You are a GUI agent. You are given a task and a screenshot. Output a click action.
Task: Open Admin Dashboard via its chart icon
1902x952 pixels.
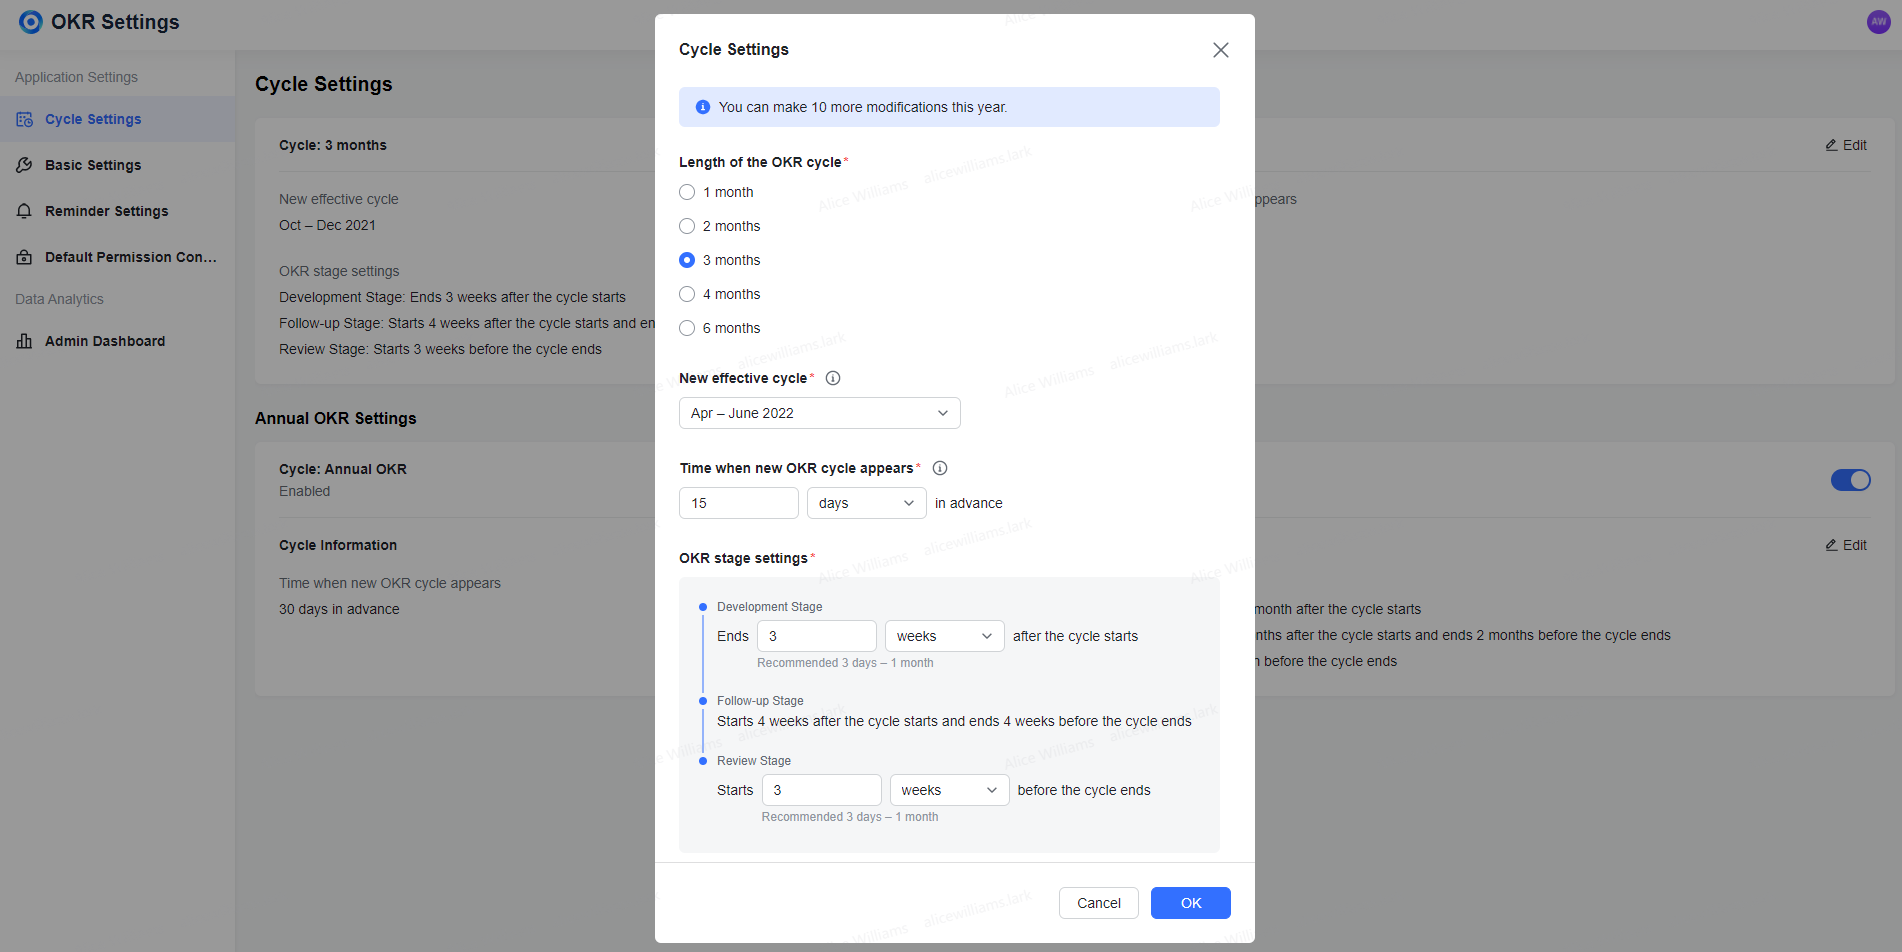click(24, 340)
